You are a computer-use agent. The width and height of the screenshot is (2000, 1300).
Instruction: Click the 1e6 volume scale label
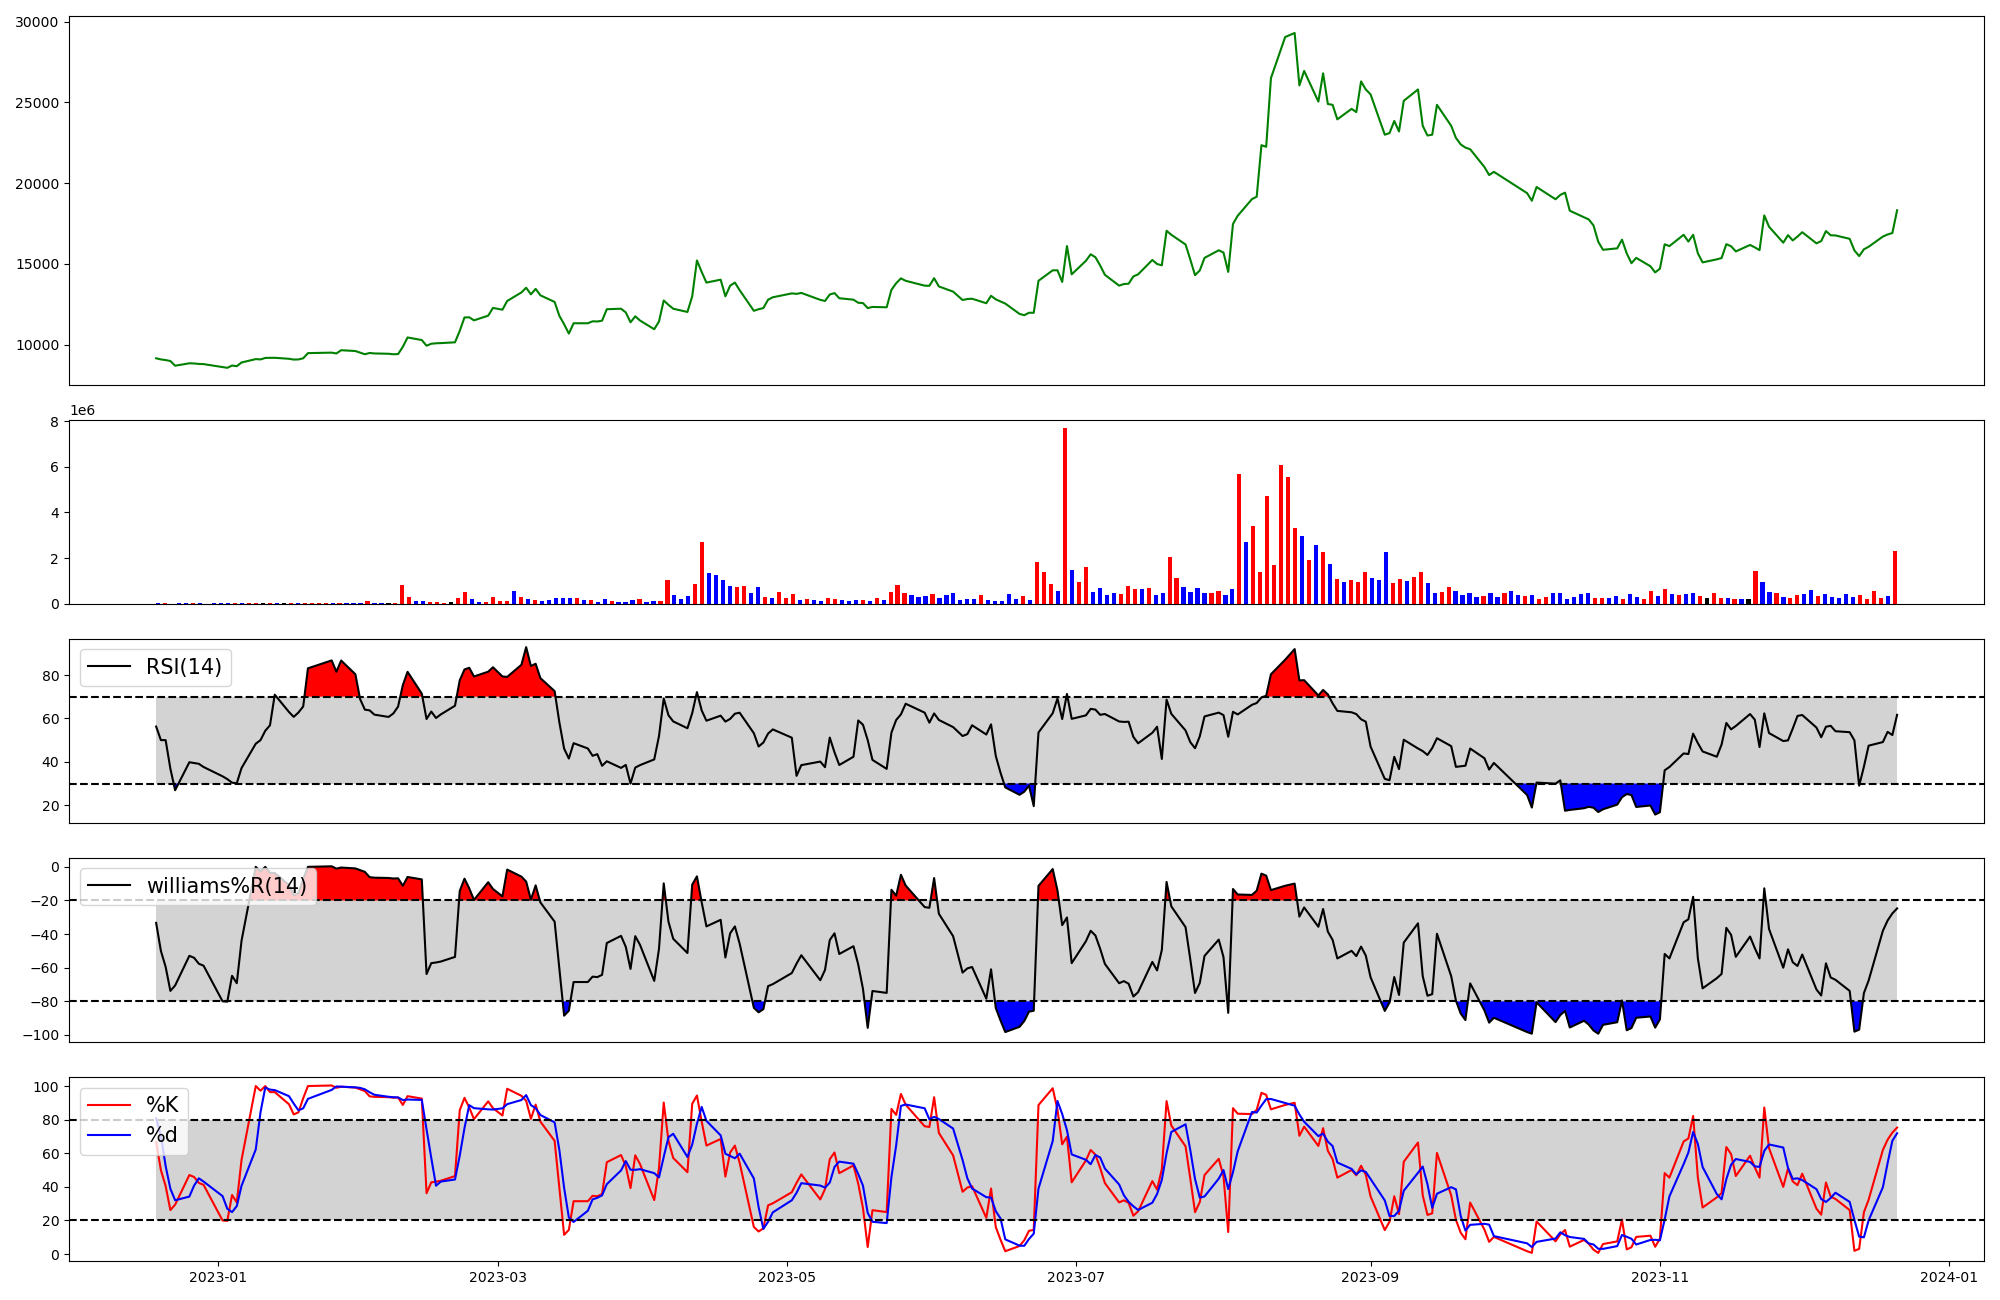82,411
